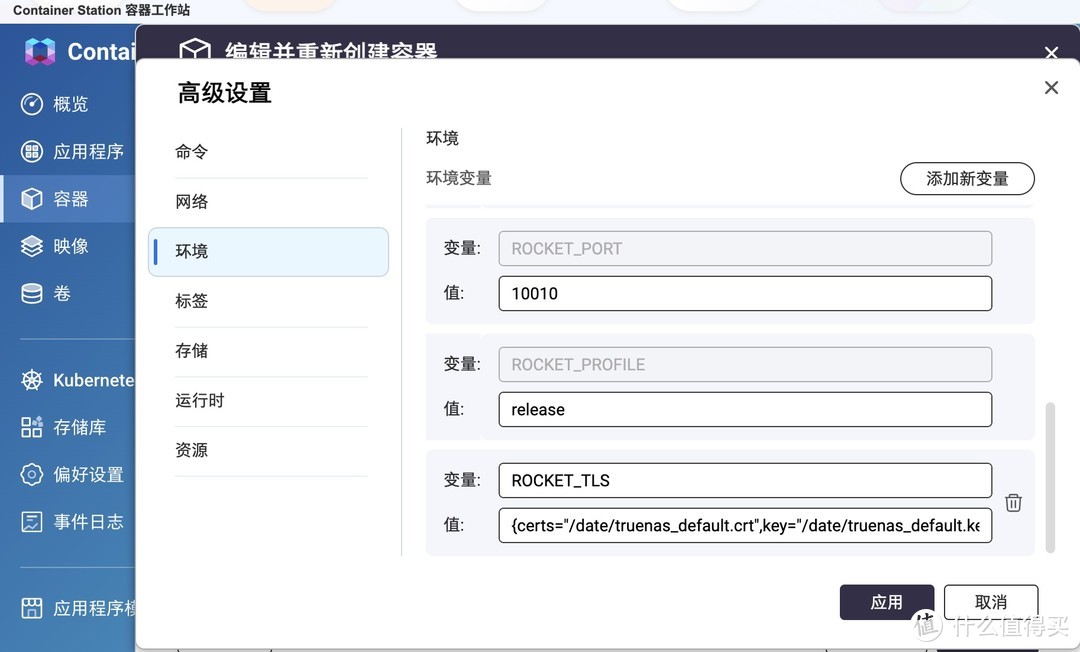This screenshot has width=1080, height=652.
Task: Open the Labels settings tab
Action: click(x=192, y=301)
